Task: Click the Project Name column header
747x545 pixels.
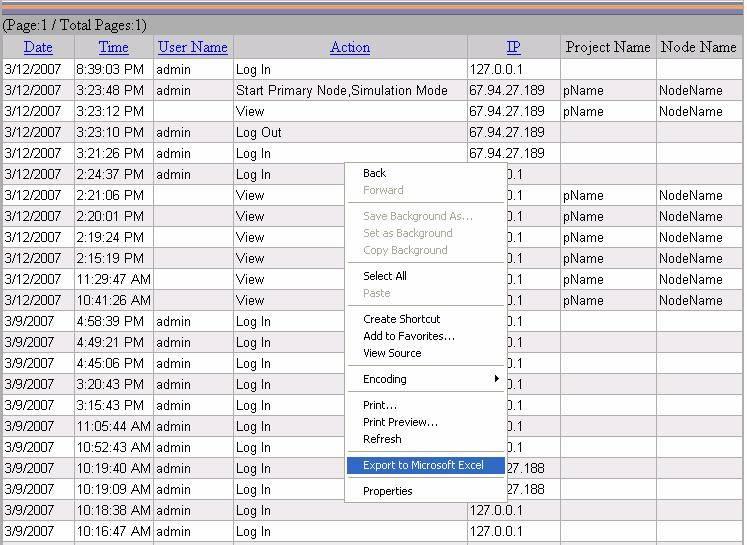Action: pos(607,47)
